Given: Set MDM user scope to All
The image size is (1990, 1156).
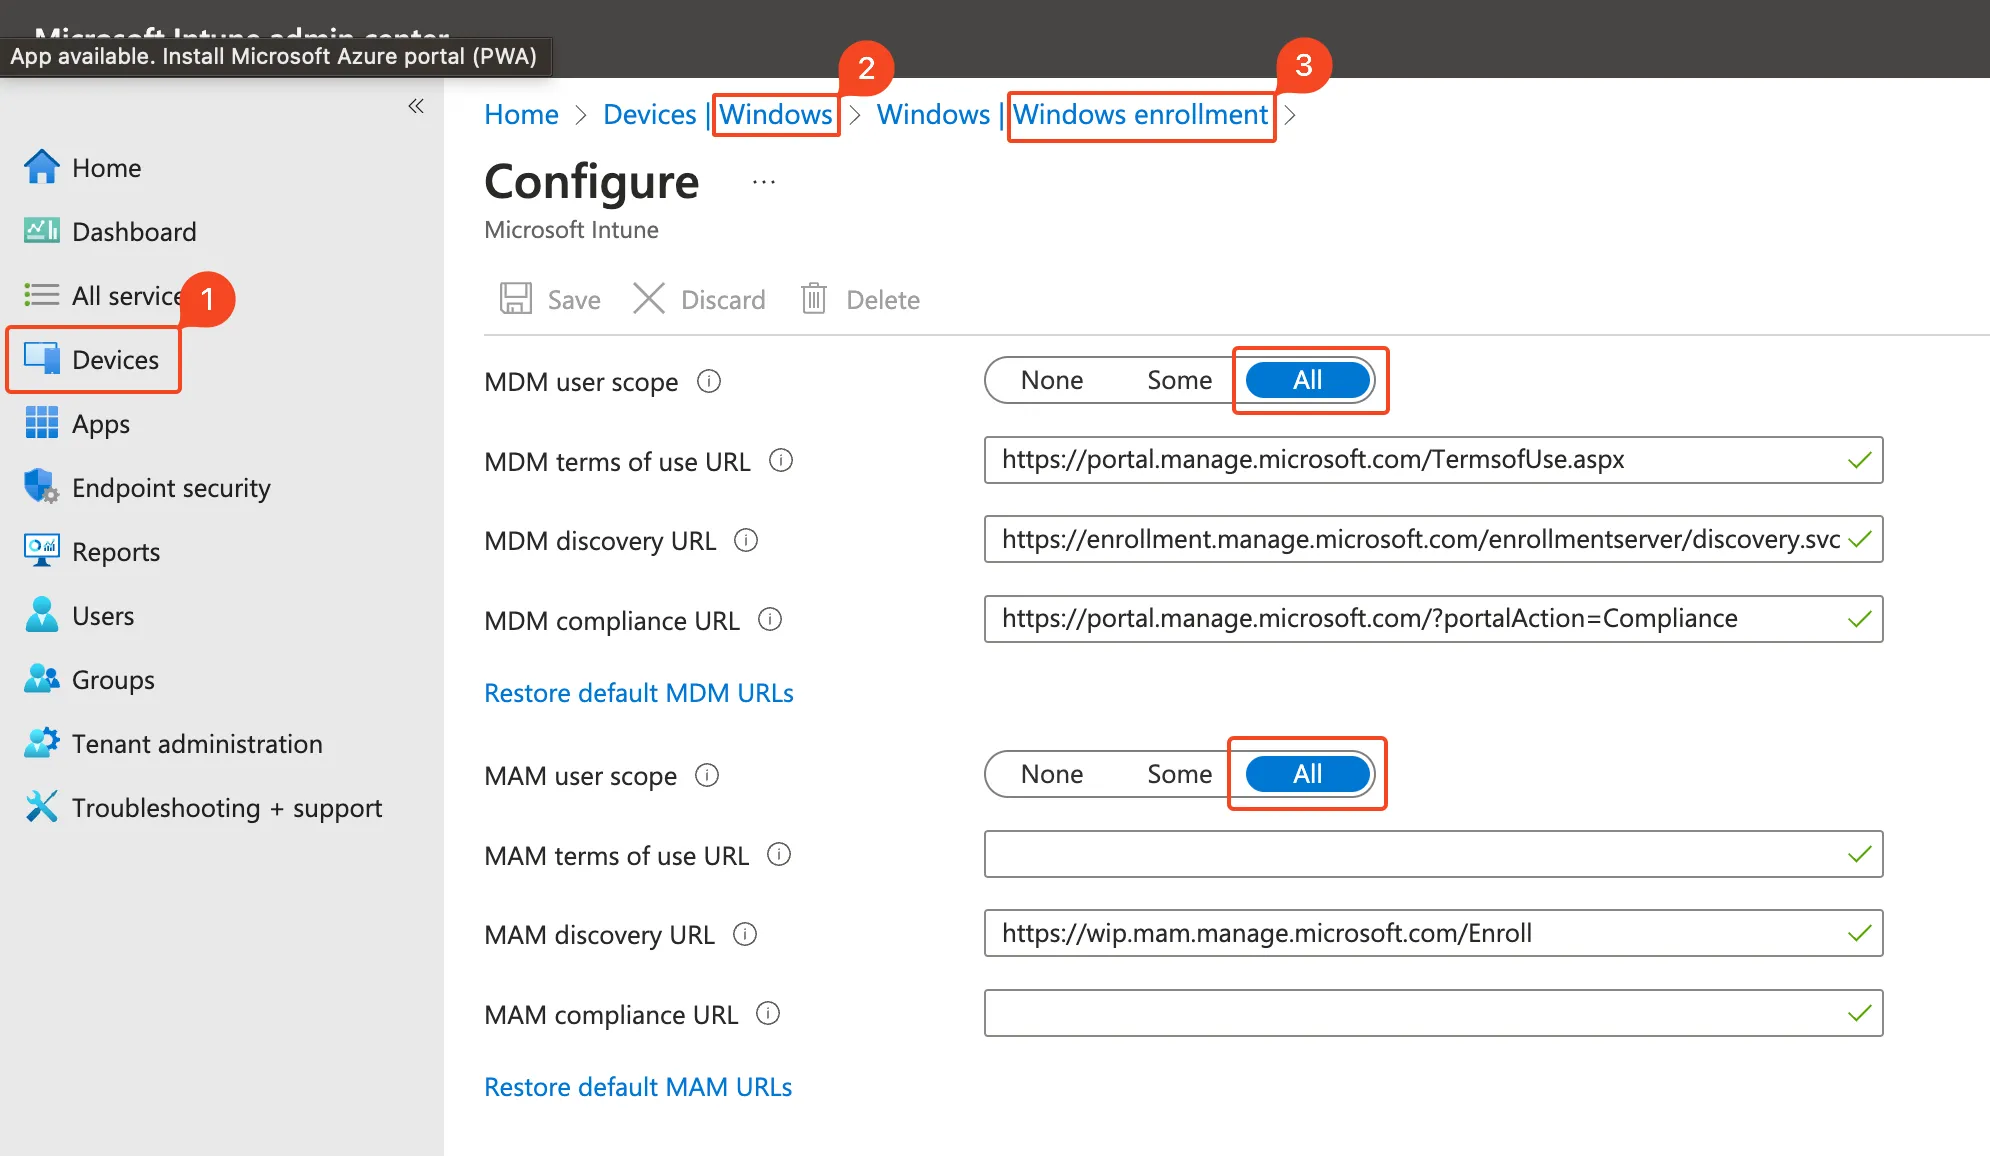Looking at the screenshot, I should click(x=1308, y=381).
